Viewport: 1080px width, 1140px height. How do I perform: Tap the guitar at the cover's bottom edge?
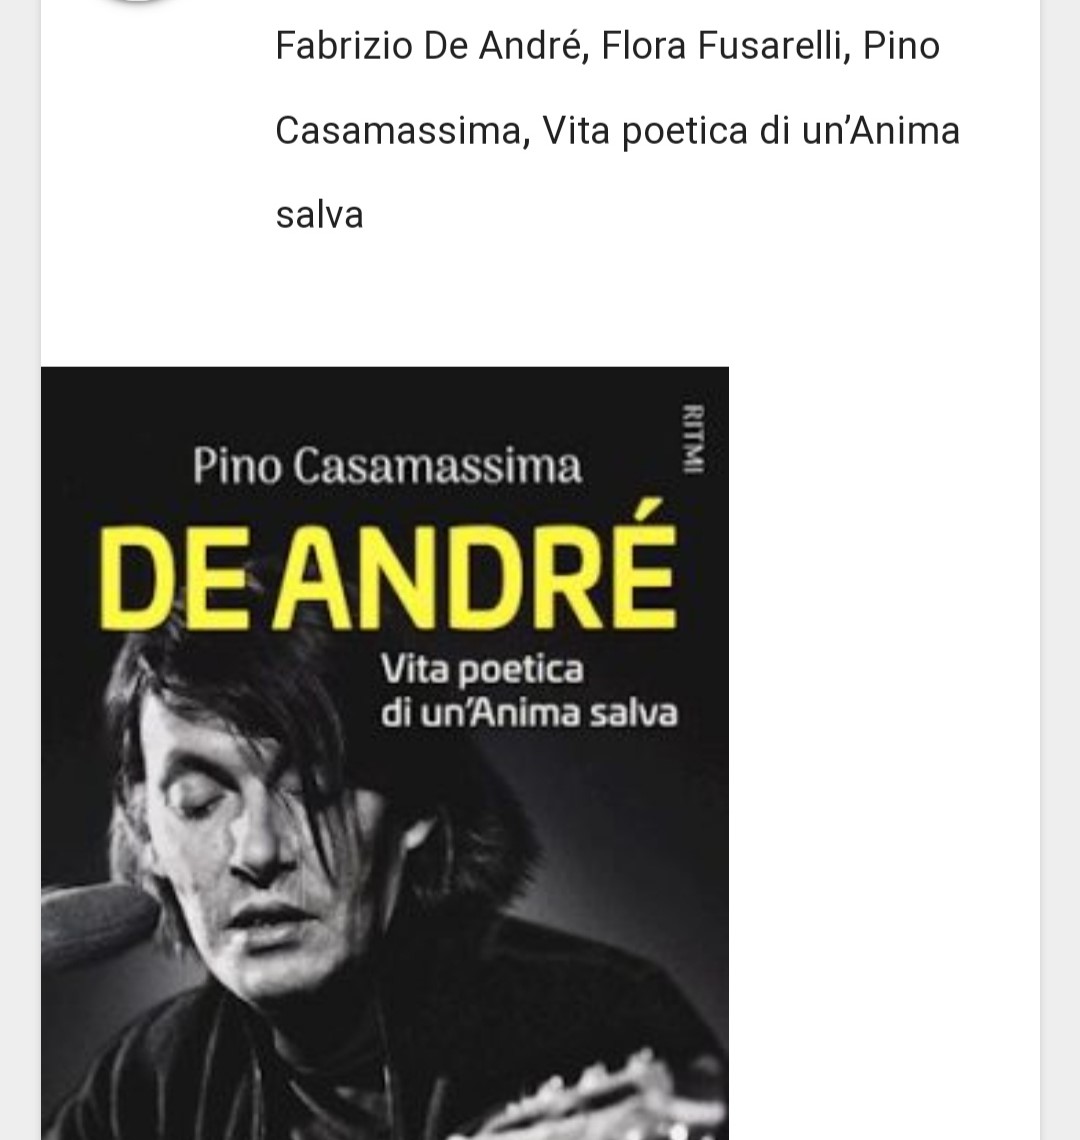(582, 1098)
